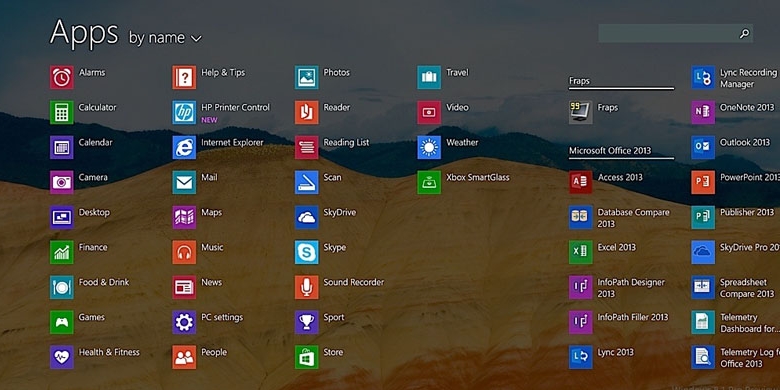Open the SkyDrive cloud icon
This screenshot has width=780, height=390.
click(306, 217)
